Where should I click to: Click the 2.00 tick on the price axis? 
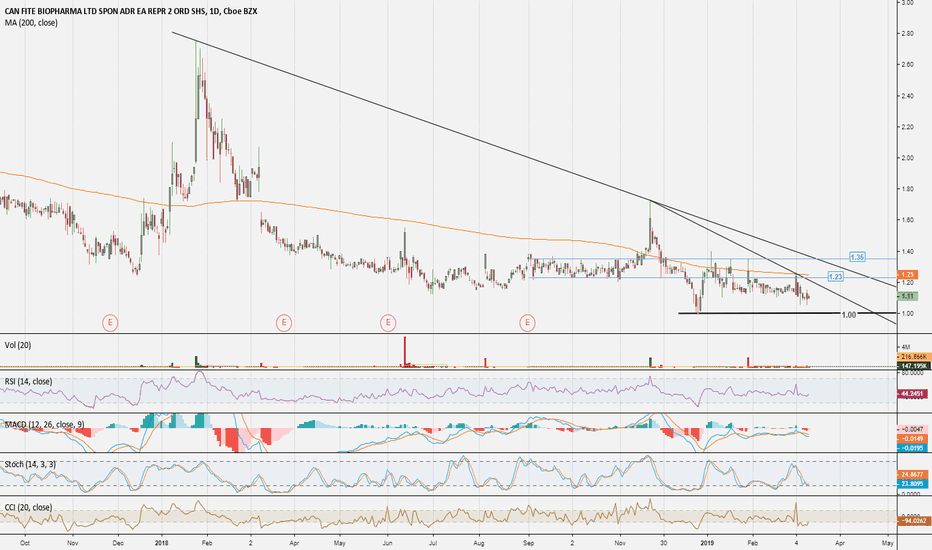click(x=908, y=158)
